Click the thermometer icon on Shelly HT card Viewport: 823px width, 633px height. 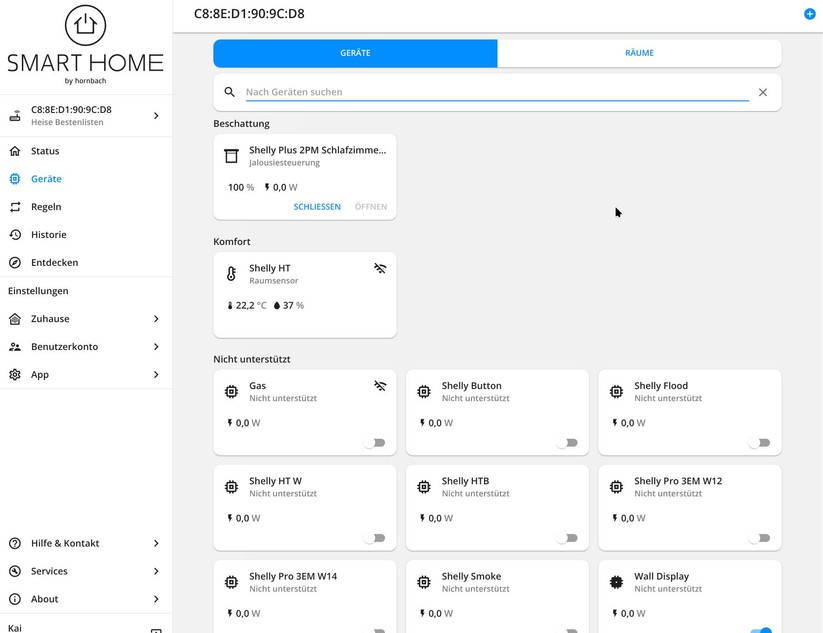(231, 272)
